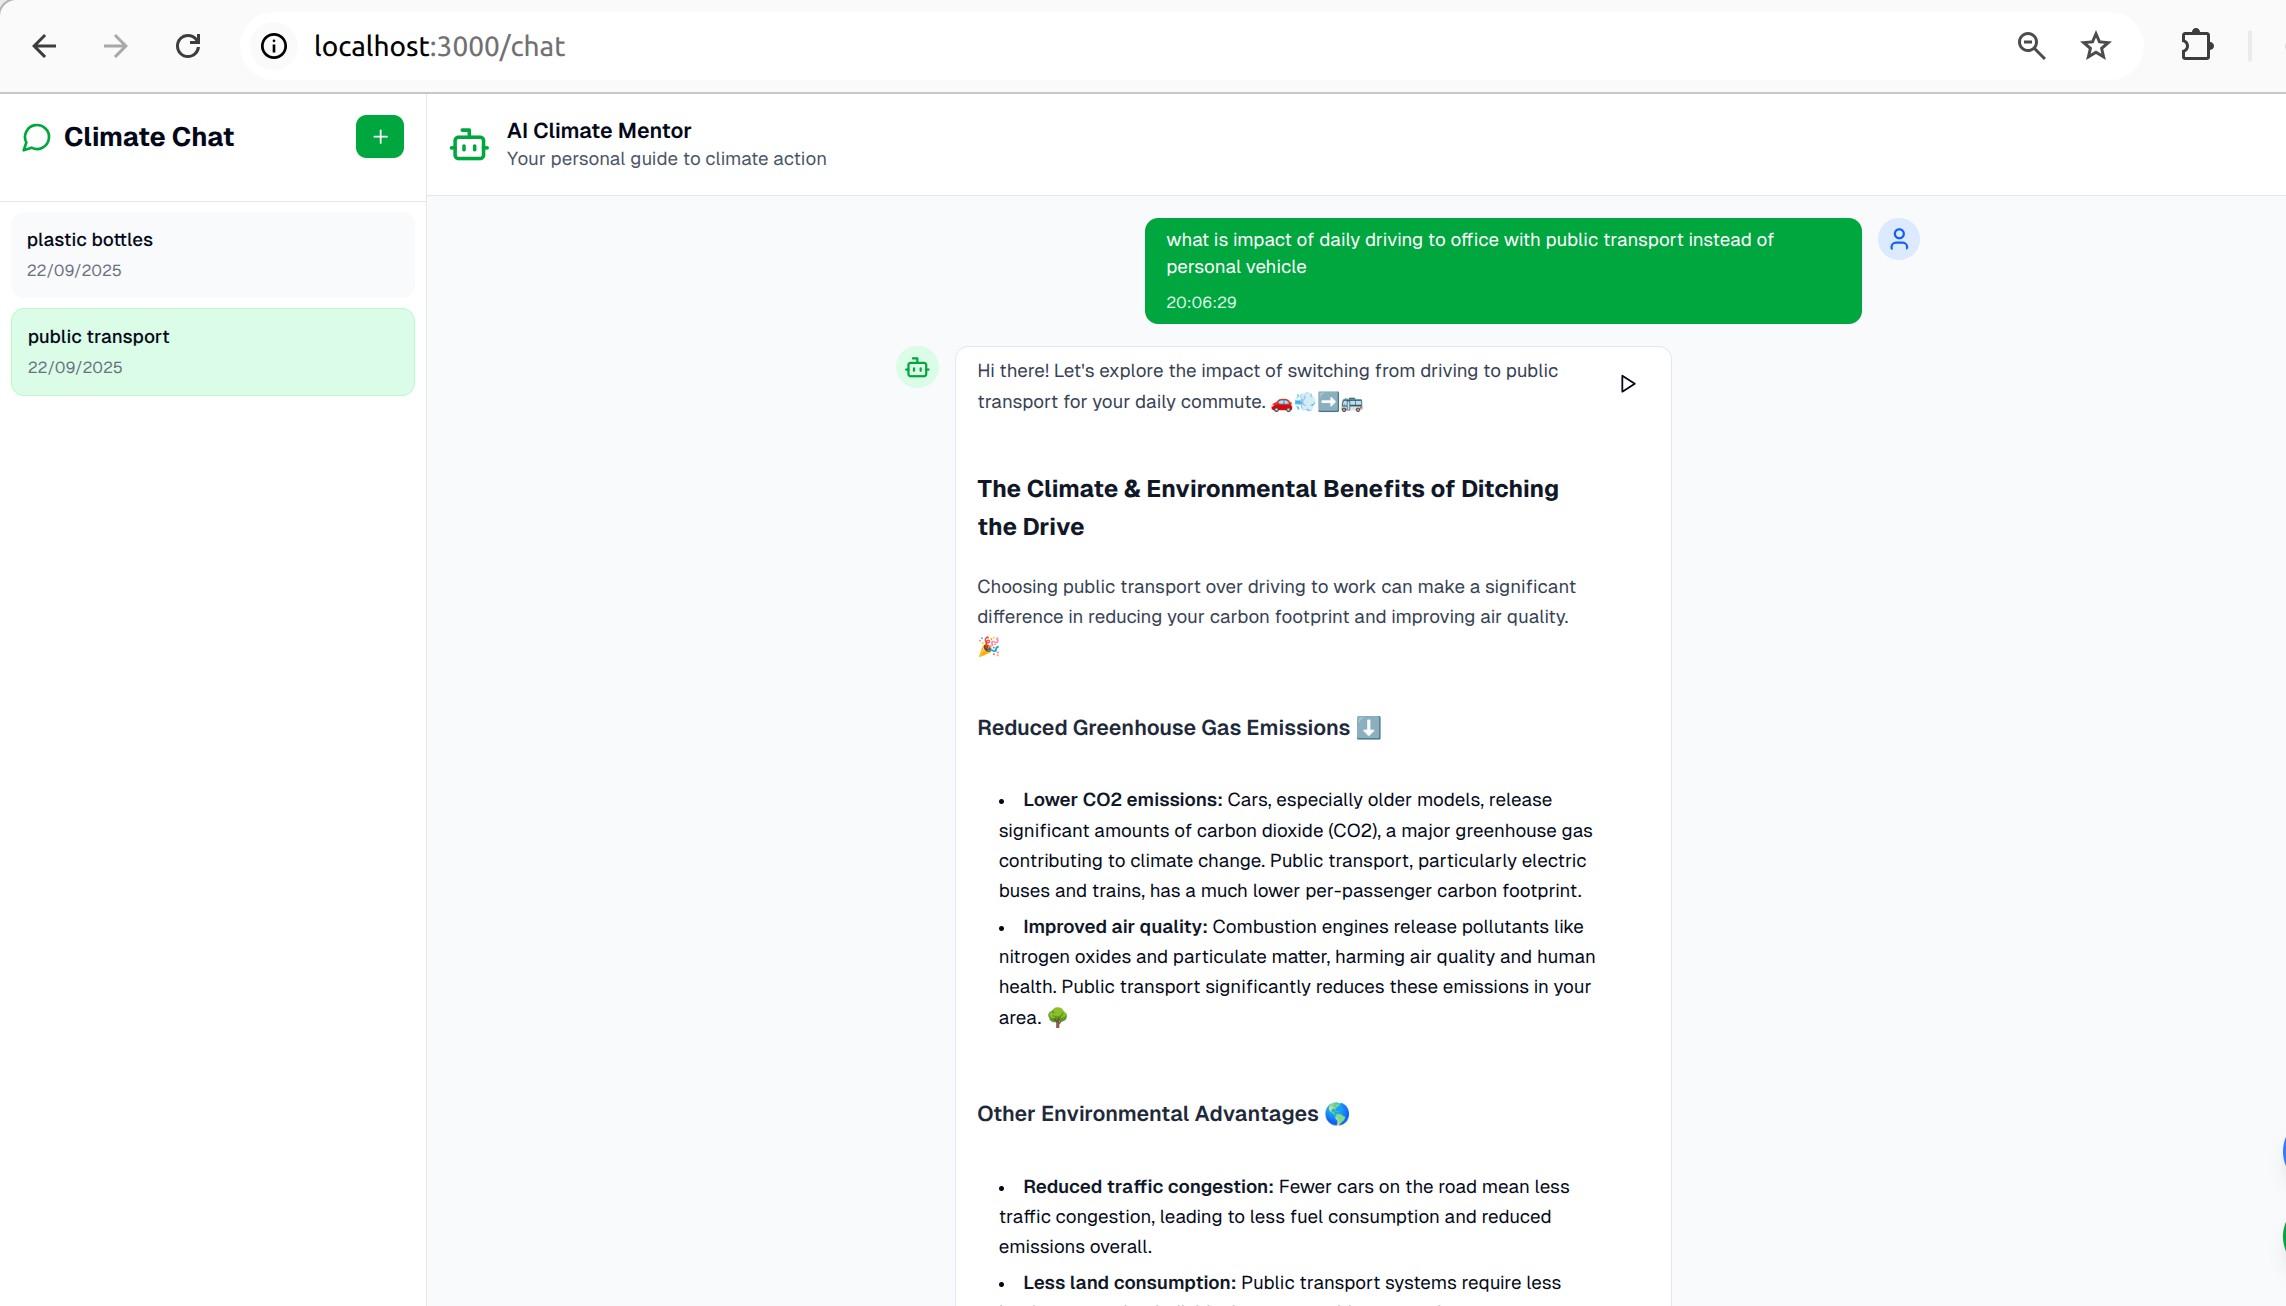Play the AI response audio
The width and height of the screenshot is (2286, 1306).
tap(1627, 384)
